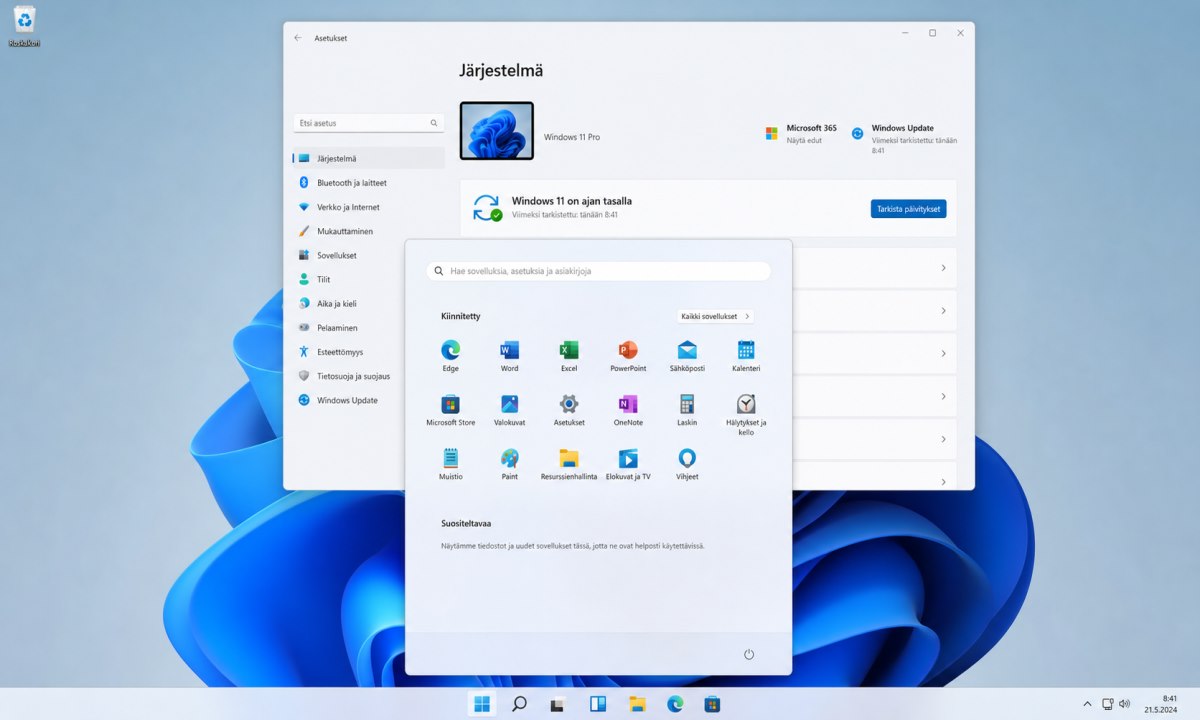Open Widgets from the taskbar
This screenshot has height=720, width=1200.
[x=598, y=703]
